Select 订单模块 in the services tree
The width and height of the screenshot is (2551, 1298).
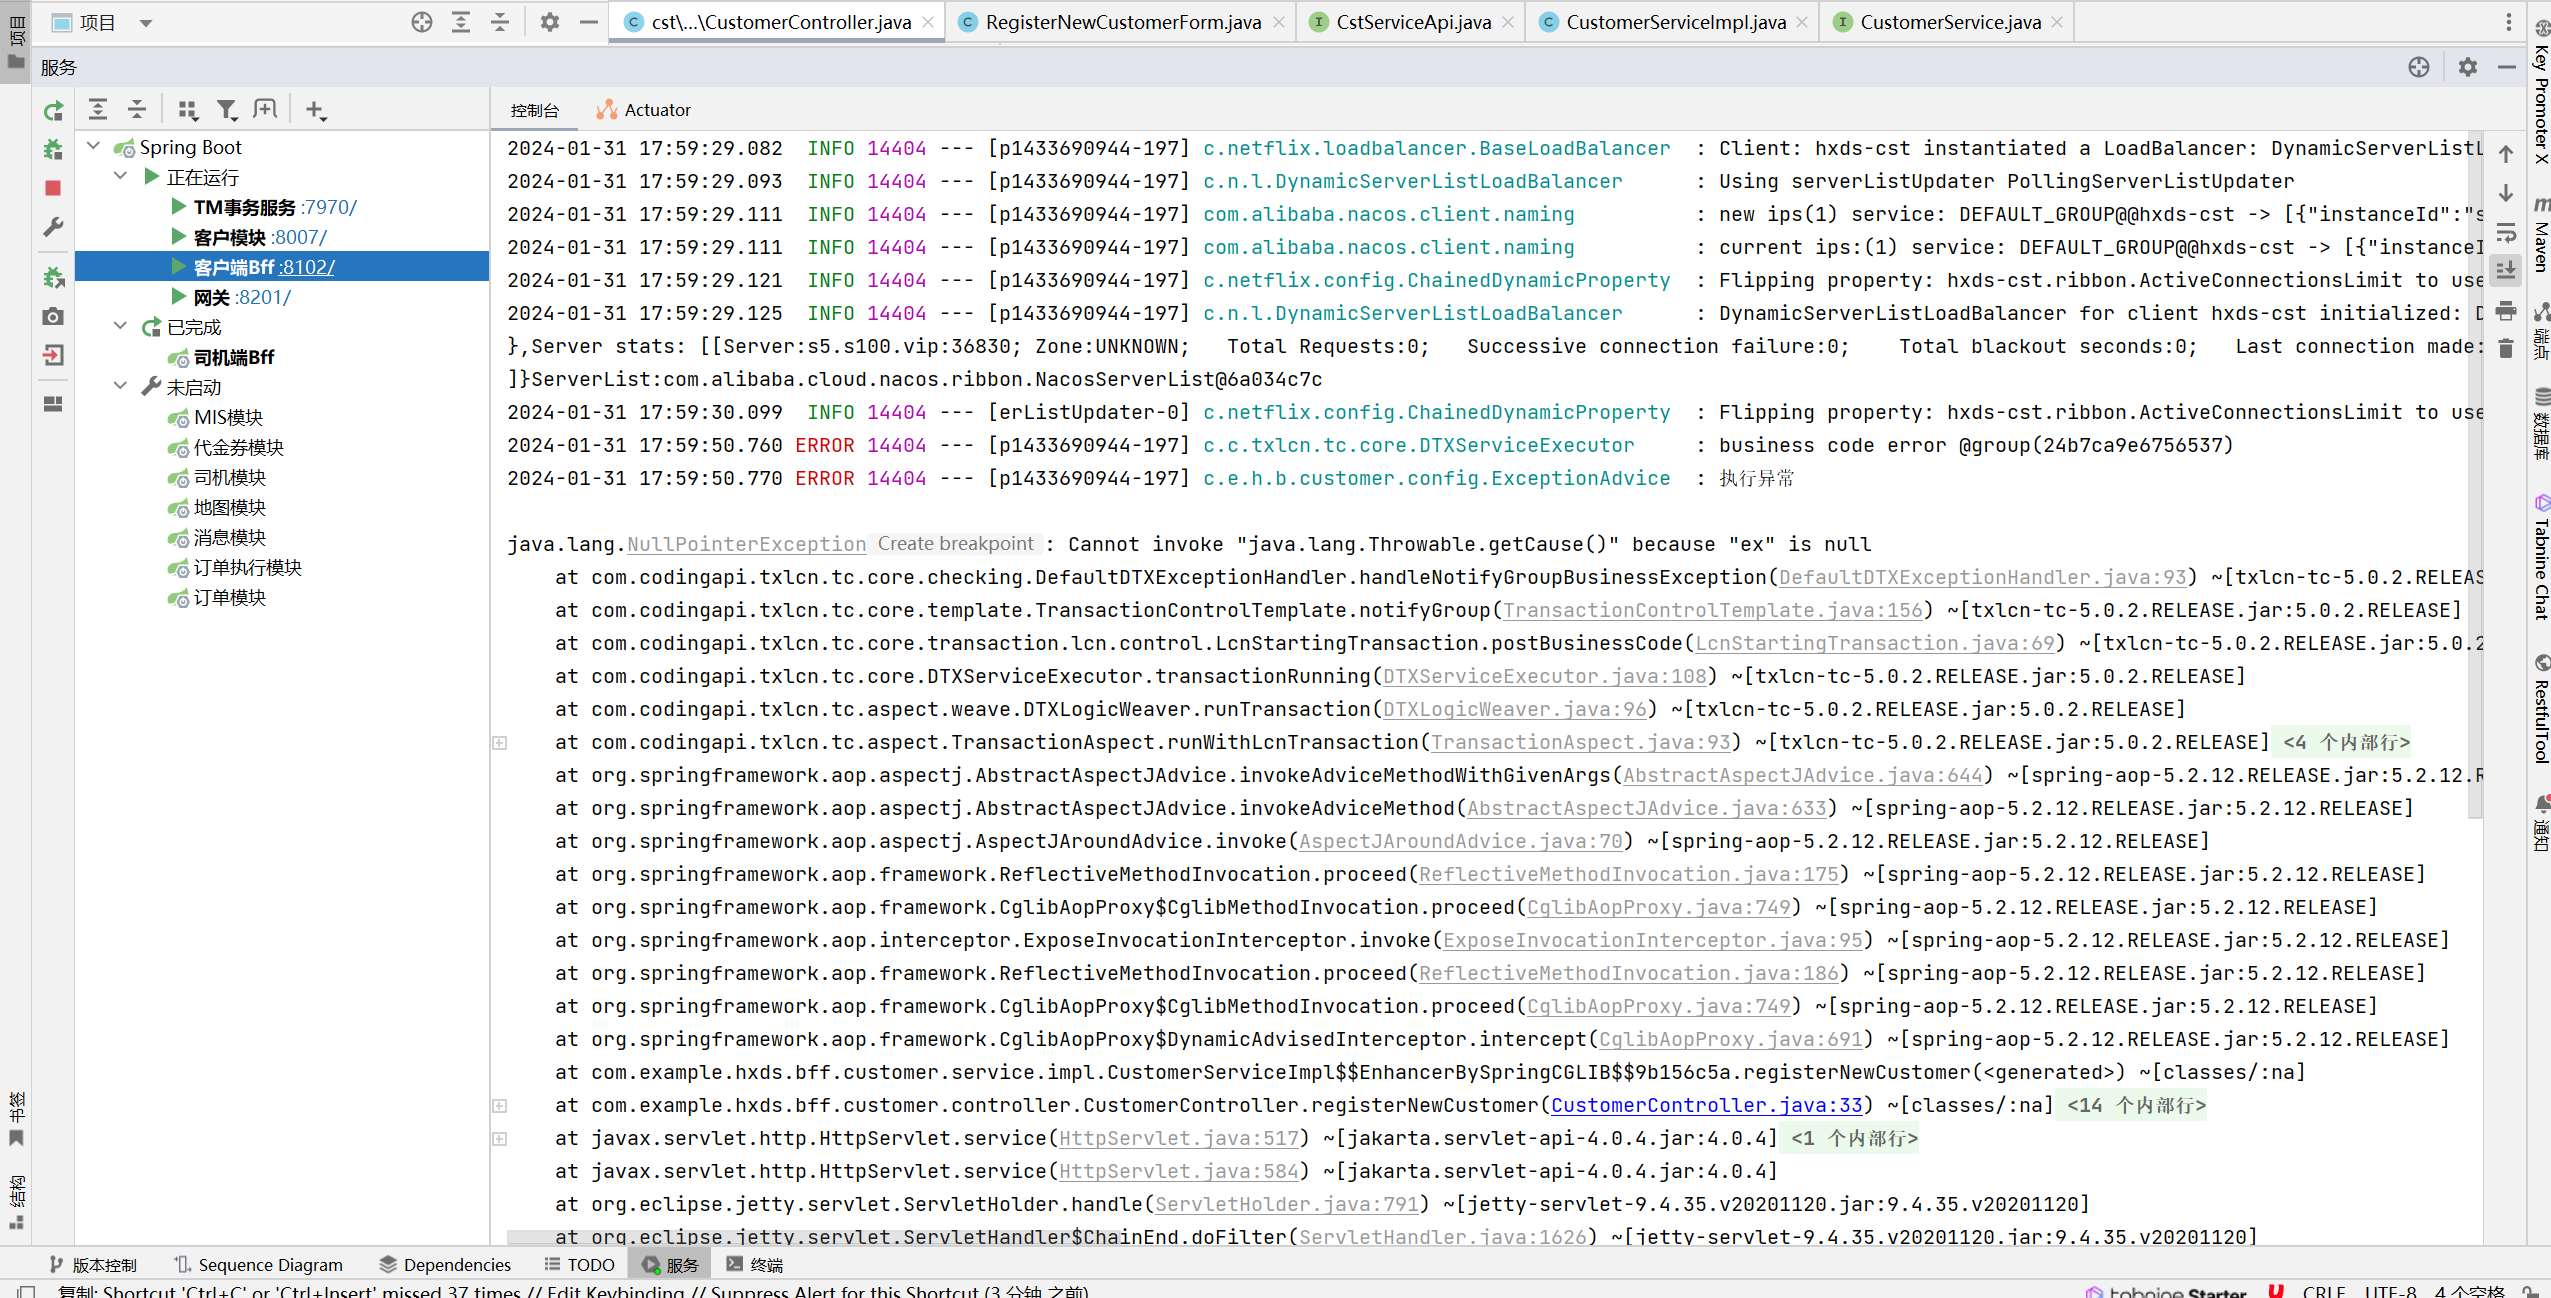229,597
